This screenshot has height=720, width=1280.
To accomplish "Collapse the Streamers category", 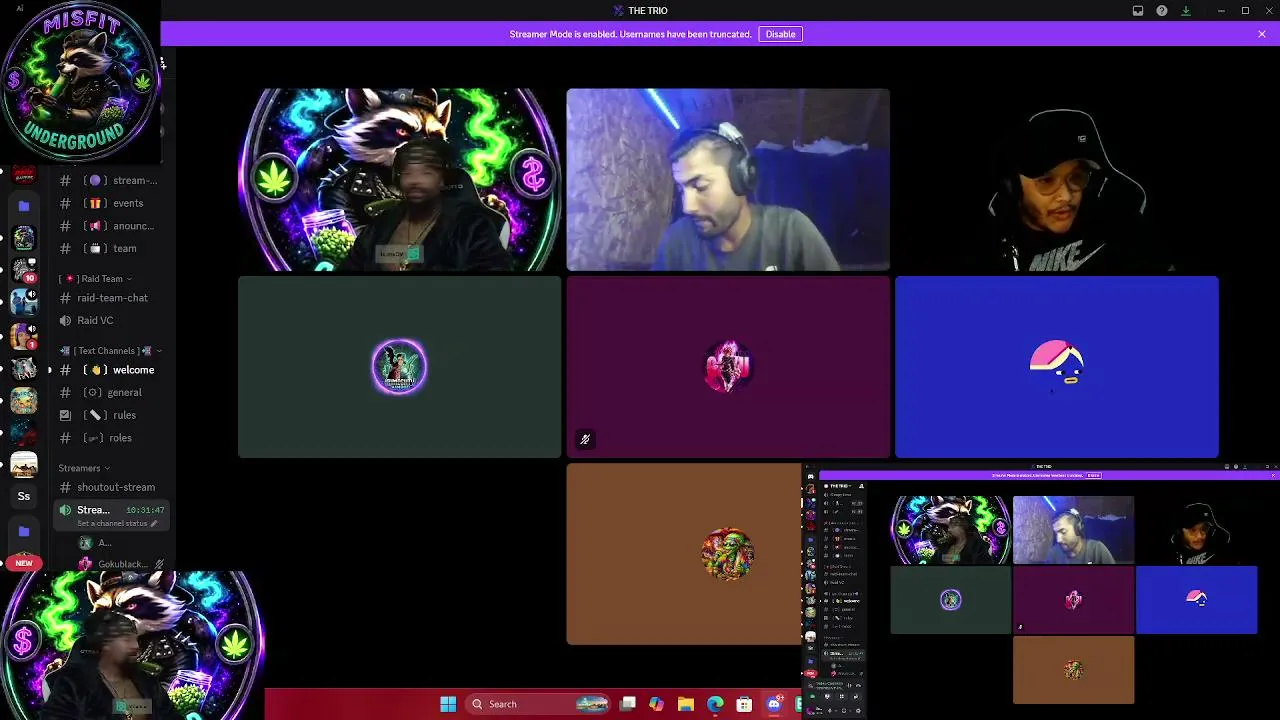I will coord(84,468).
